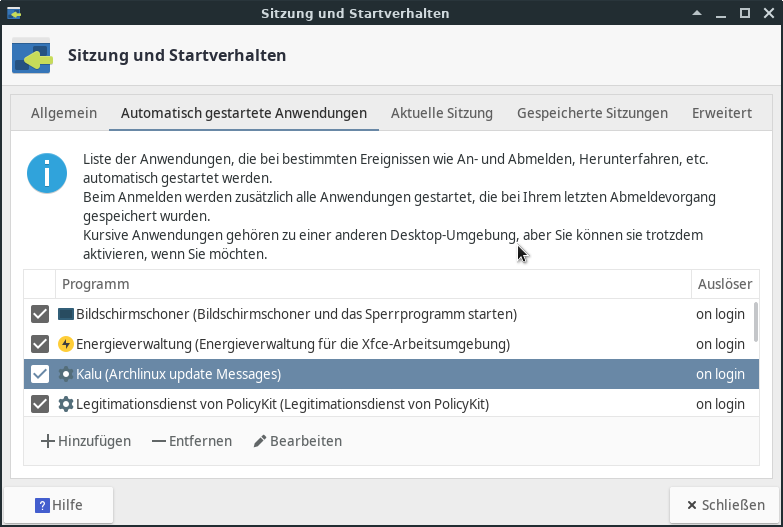Viewport: 783px width, 527px height.
Task: Edit selected entry with Bearbeiten
Action: pos(297,441)
